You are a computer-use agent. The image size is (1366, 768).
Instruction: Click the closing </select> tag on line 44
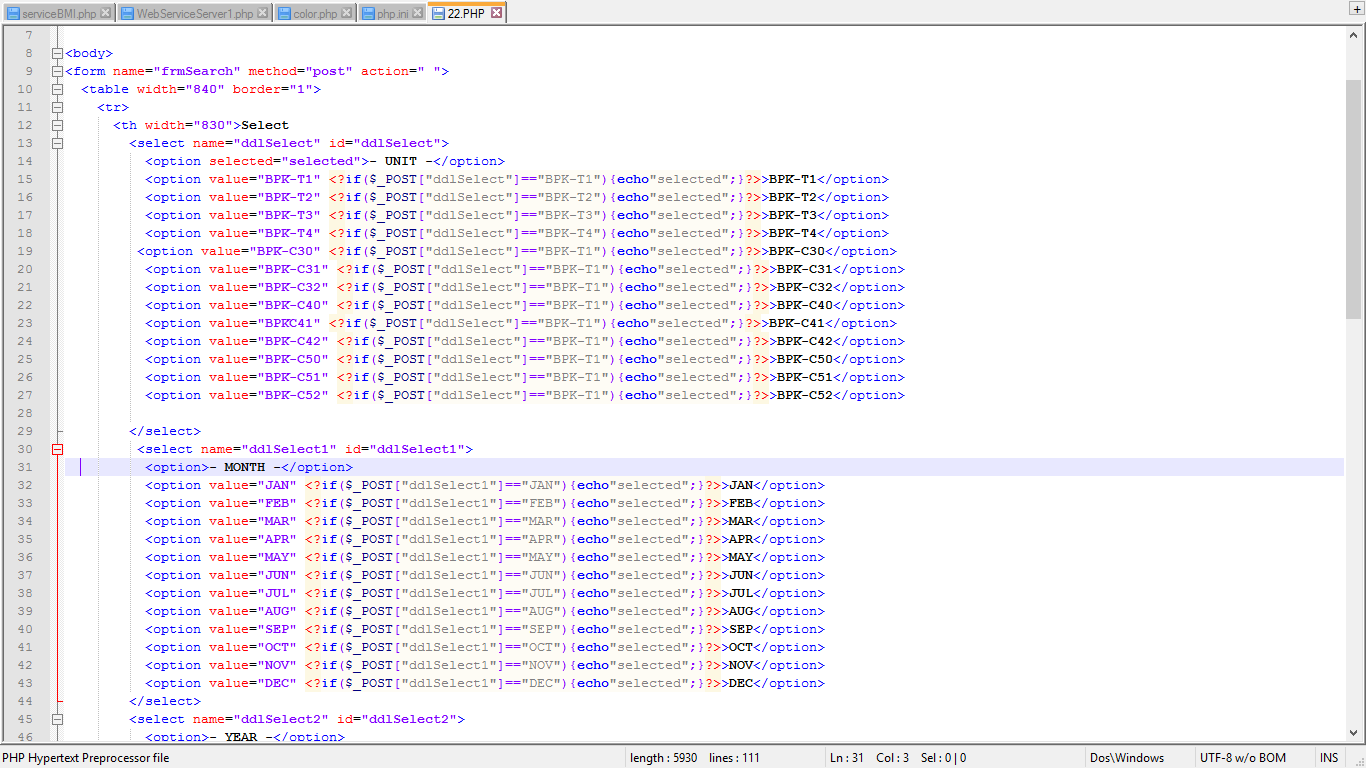pyautogui.click(x=165, y=701)
